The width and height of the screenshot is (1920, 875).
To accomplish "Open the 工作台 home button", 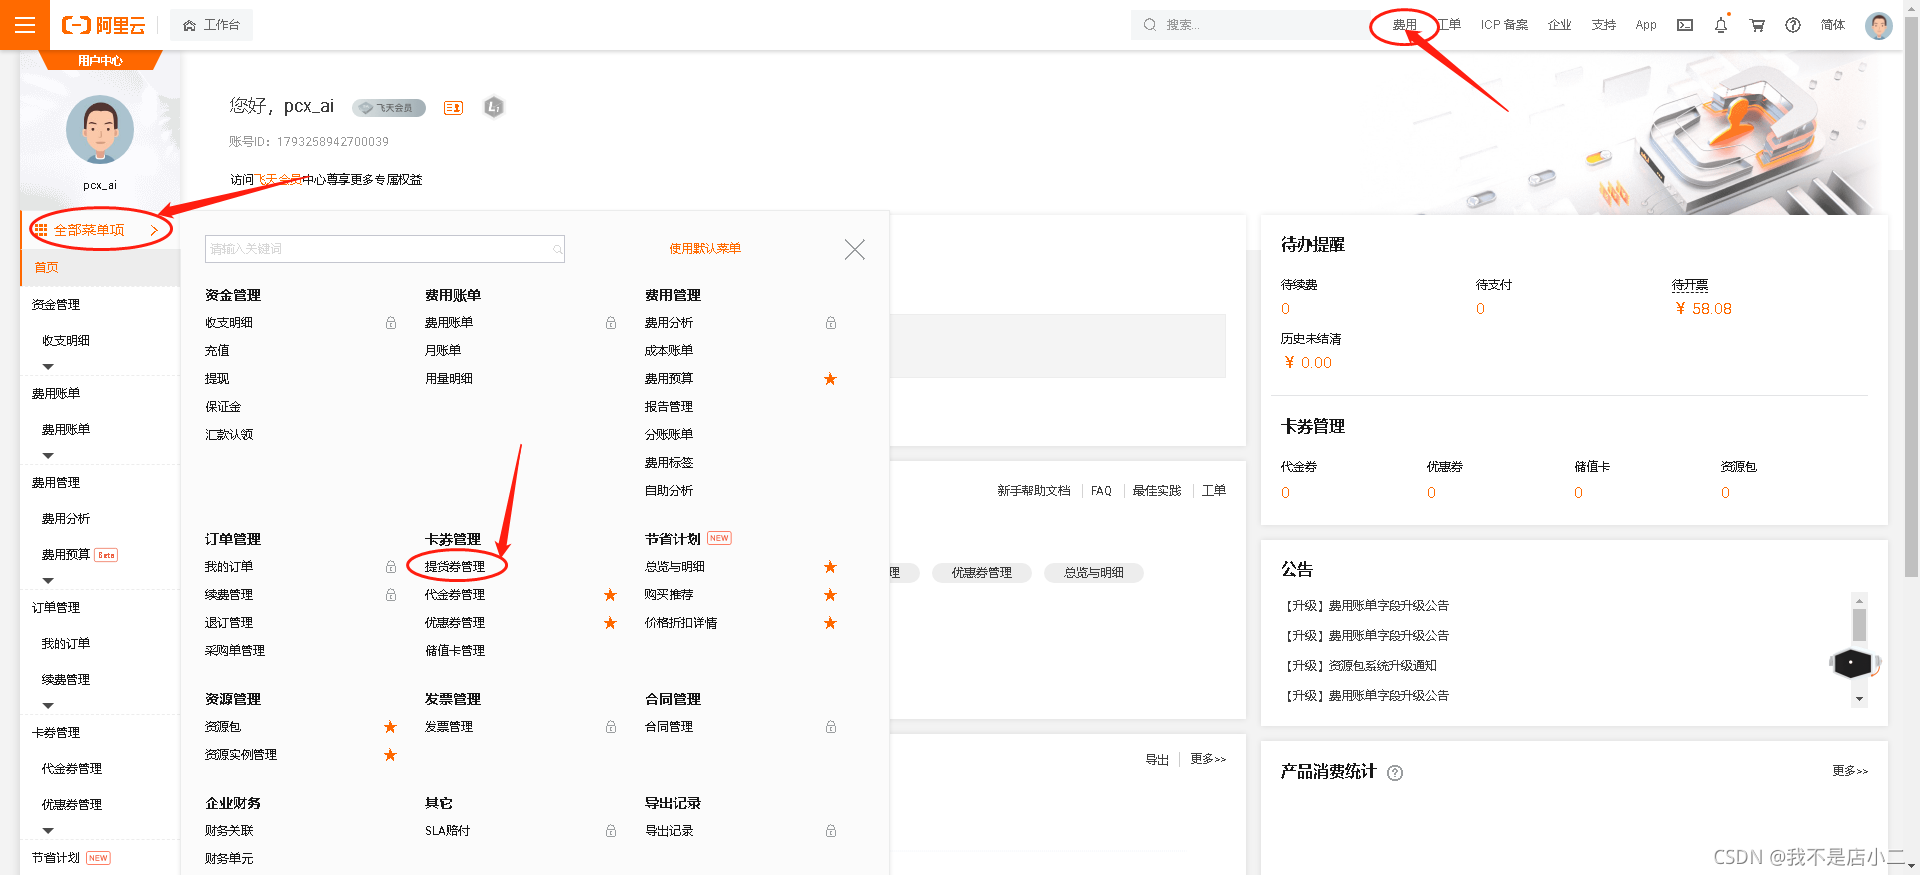I will pos(211,25).
